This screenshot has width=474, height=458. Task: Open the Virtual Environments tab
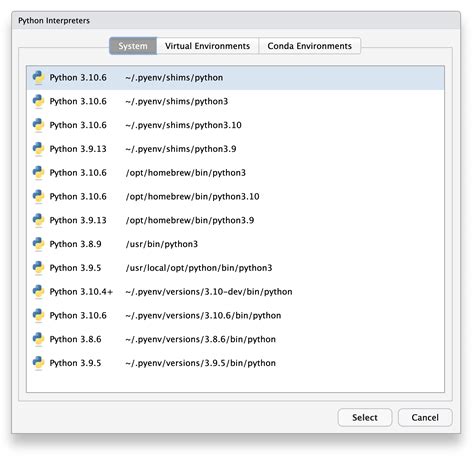tap(207, 46)
